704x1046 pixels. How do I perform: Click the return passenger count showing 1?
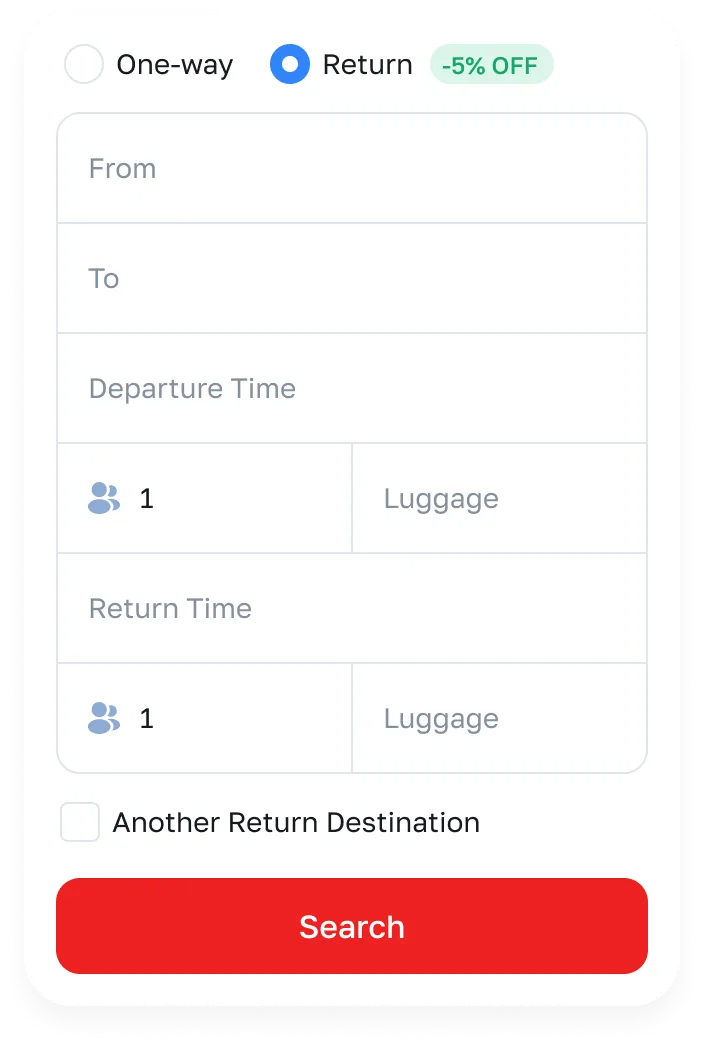[x=146, y=718]
